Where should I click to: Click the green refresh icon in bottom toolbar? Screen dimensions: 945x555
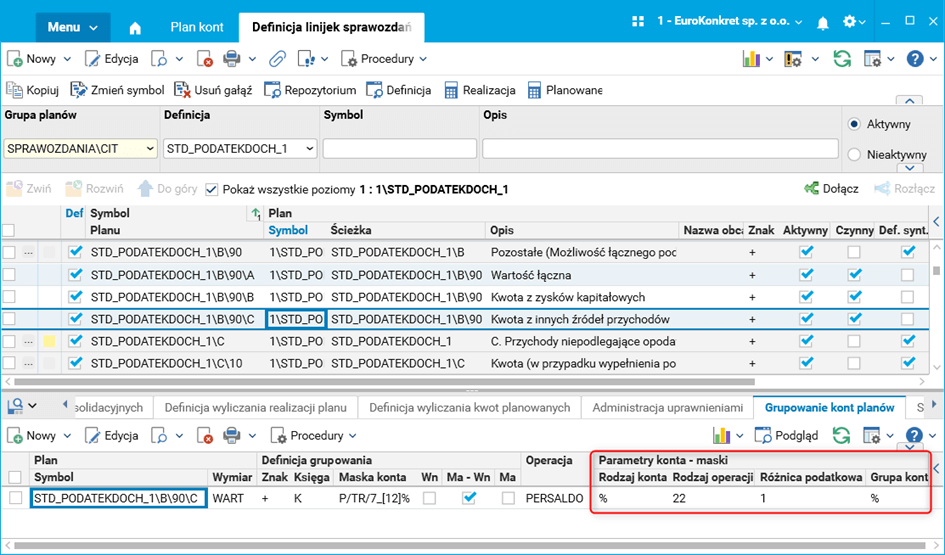click(841, 435)
